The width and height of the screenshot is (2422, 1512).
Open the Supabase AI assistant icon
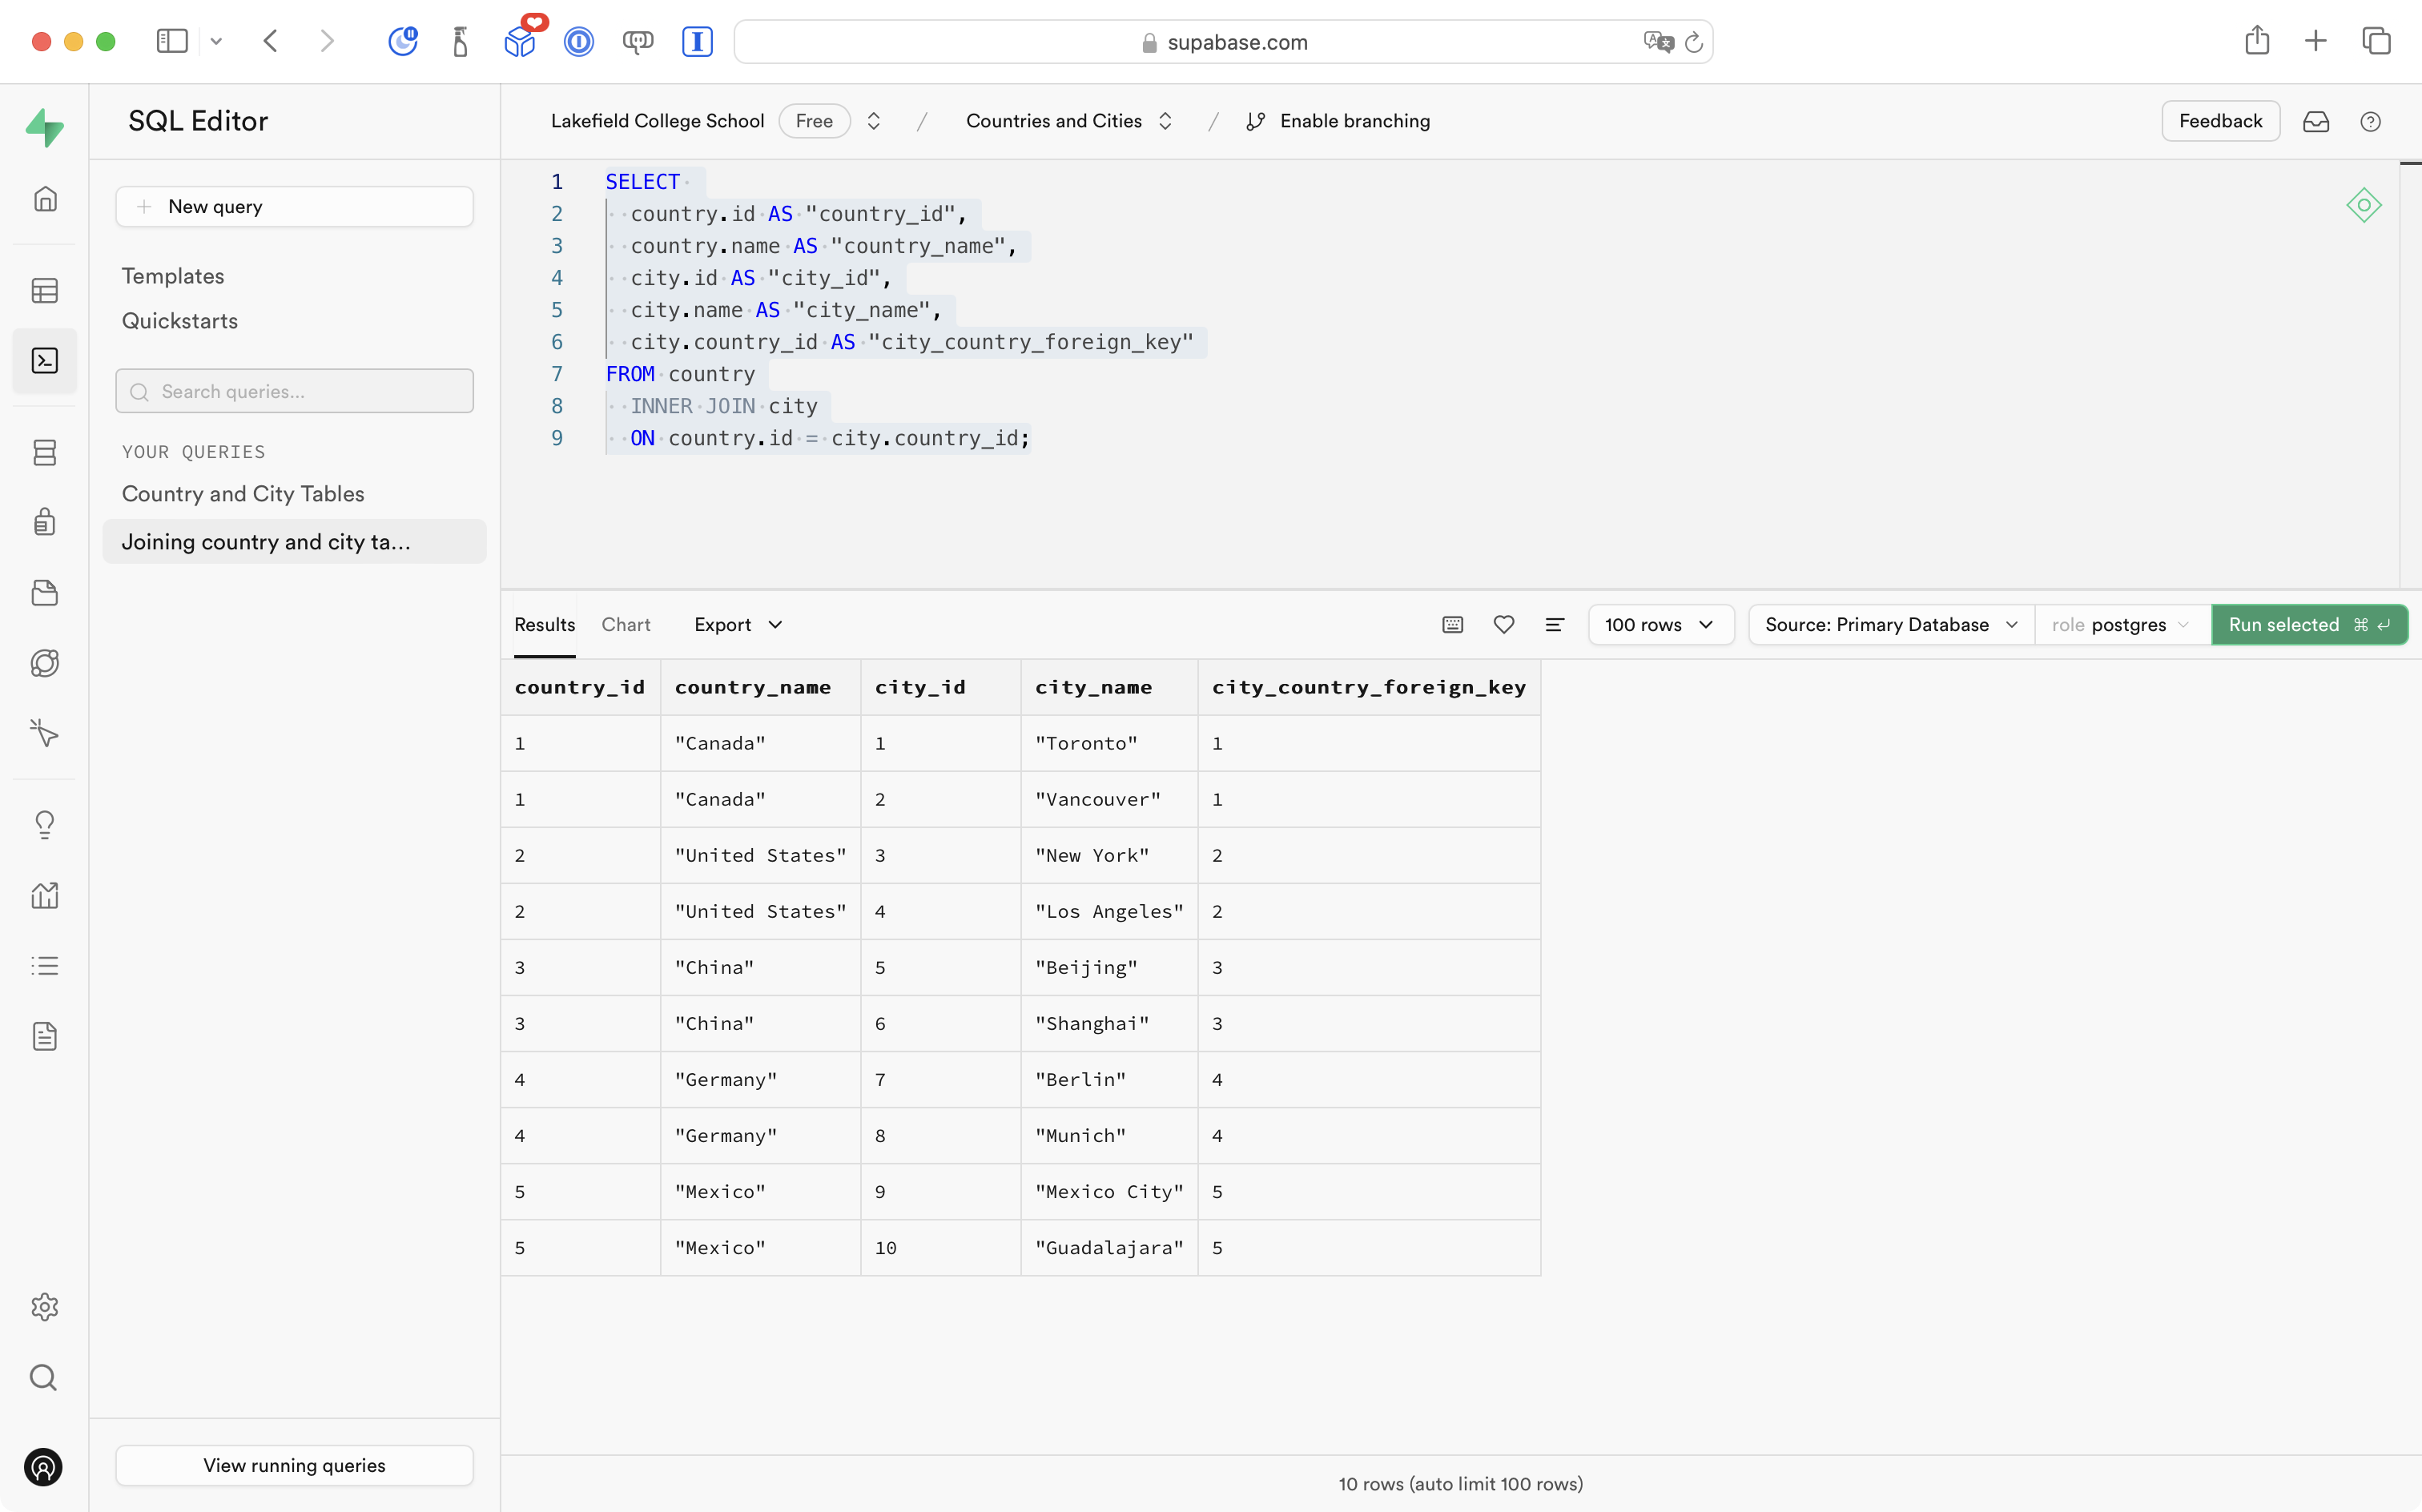[2363, 206]
